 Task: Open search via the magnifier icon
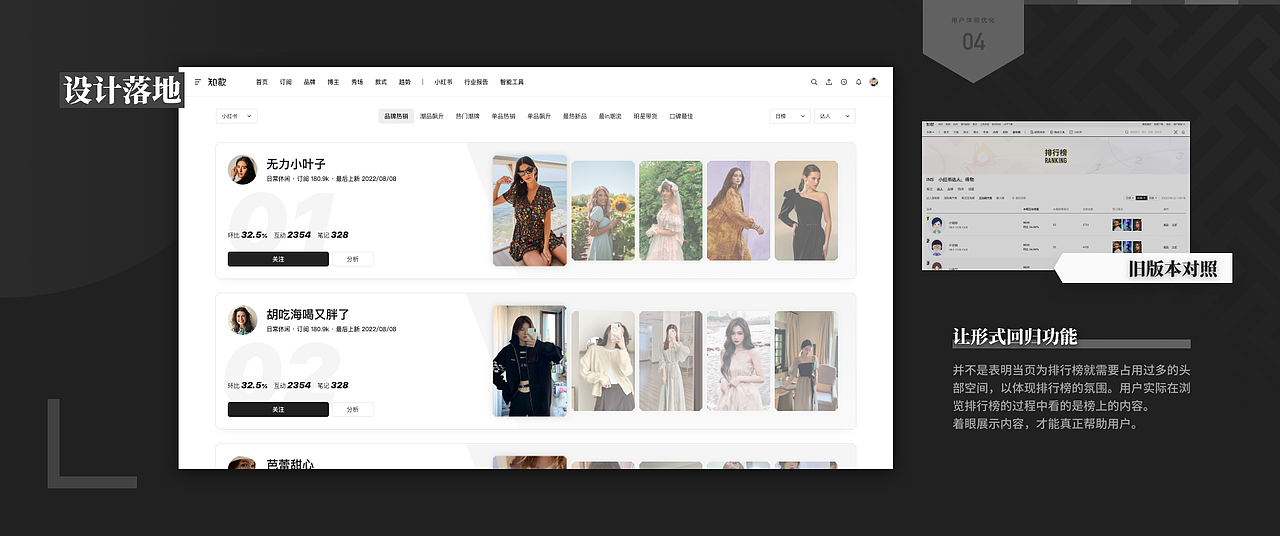[x=814, y=82]
